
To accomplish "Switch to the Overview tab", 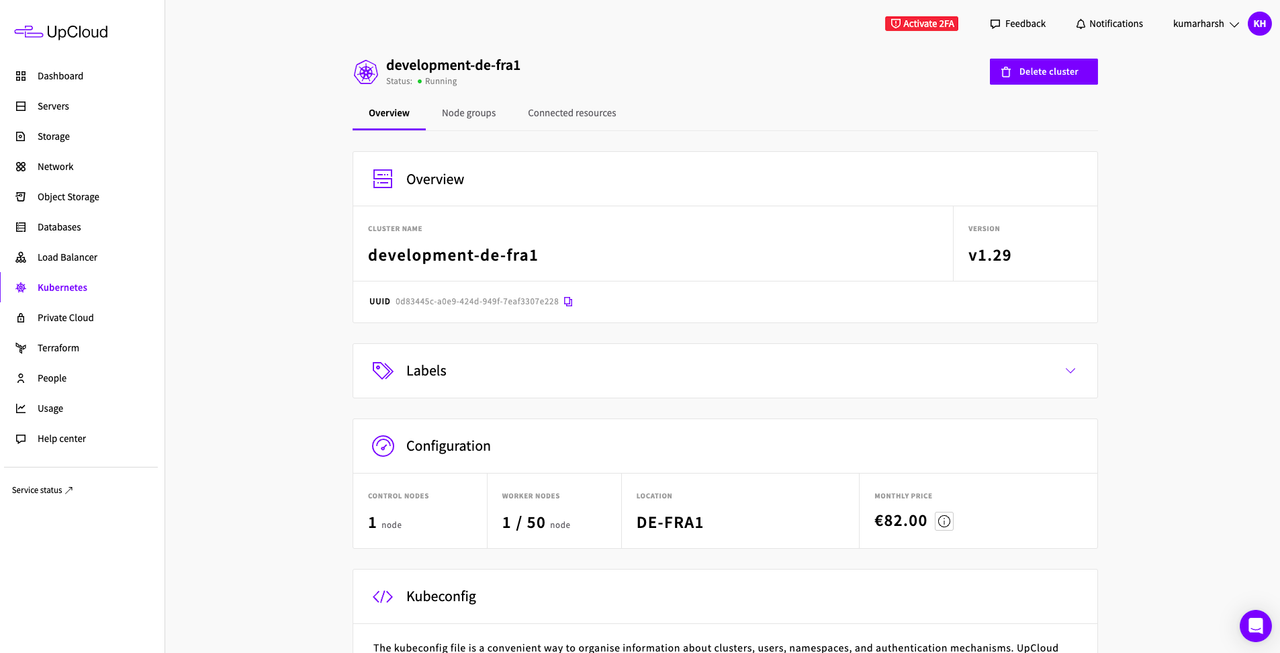I will [x=389, y=113].
